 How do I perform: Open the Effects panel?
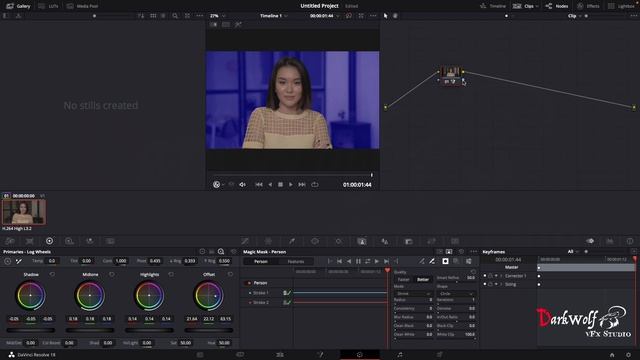[588, 6]
